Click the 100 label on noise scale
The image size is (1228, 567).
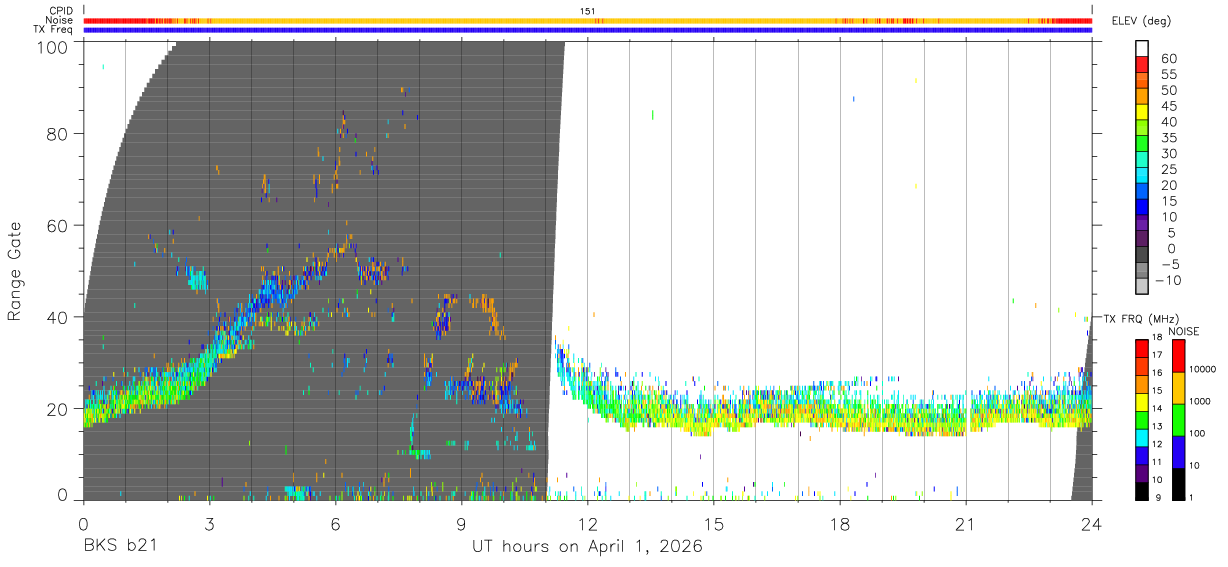pyautogui.click(x=1196, y=433)
